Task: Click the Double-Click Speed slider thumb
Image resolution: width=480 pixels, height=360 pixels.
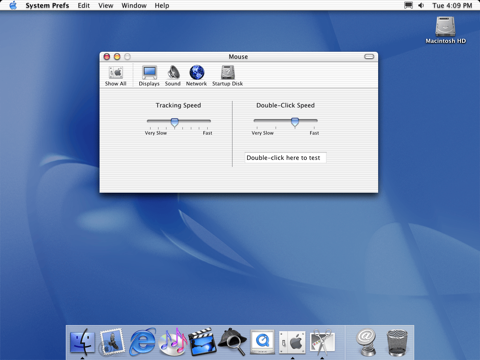Action: point(295,122)
